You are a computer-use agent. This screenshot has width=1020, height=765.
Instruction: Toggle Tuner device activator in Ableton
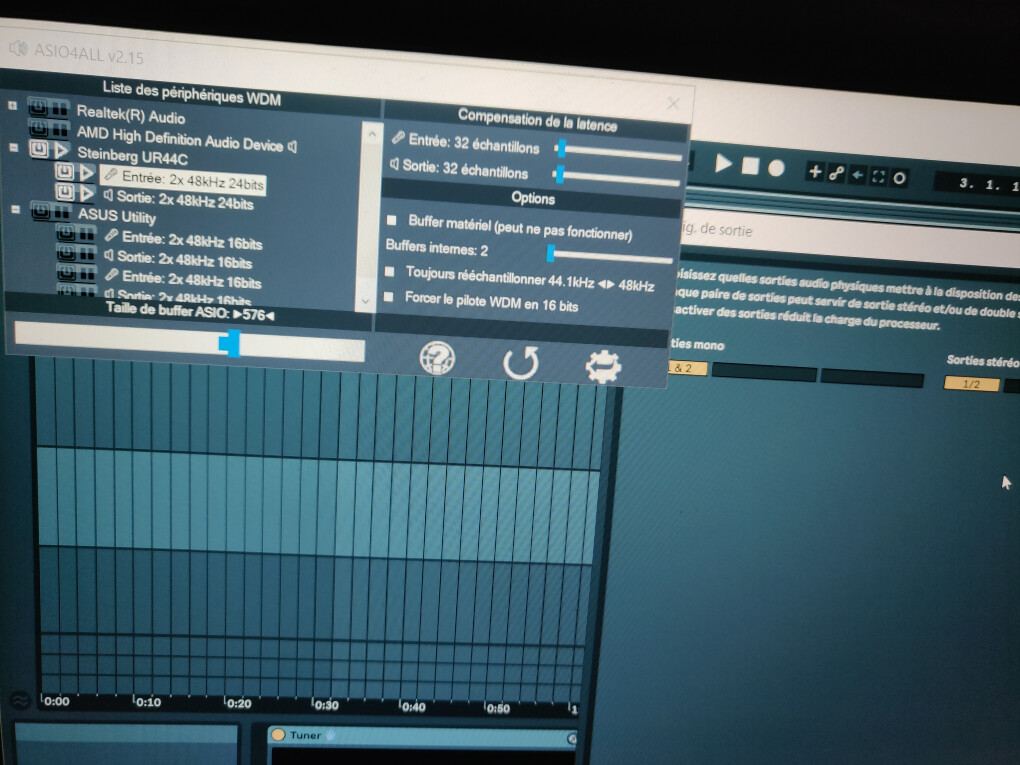point(278,734)
